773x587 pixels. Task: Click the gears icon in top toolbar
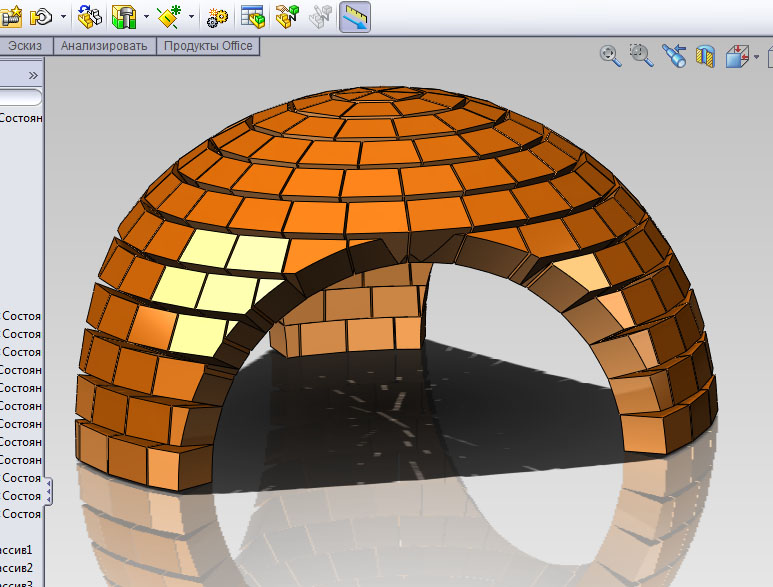[217, 17]
